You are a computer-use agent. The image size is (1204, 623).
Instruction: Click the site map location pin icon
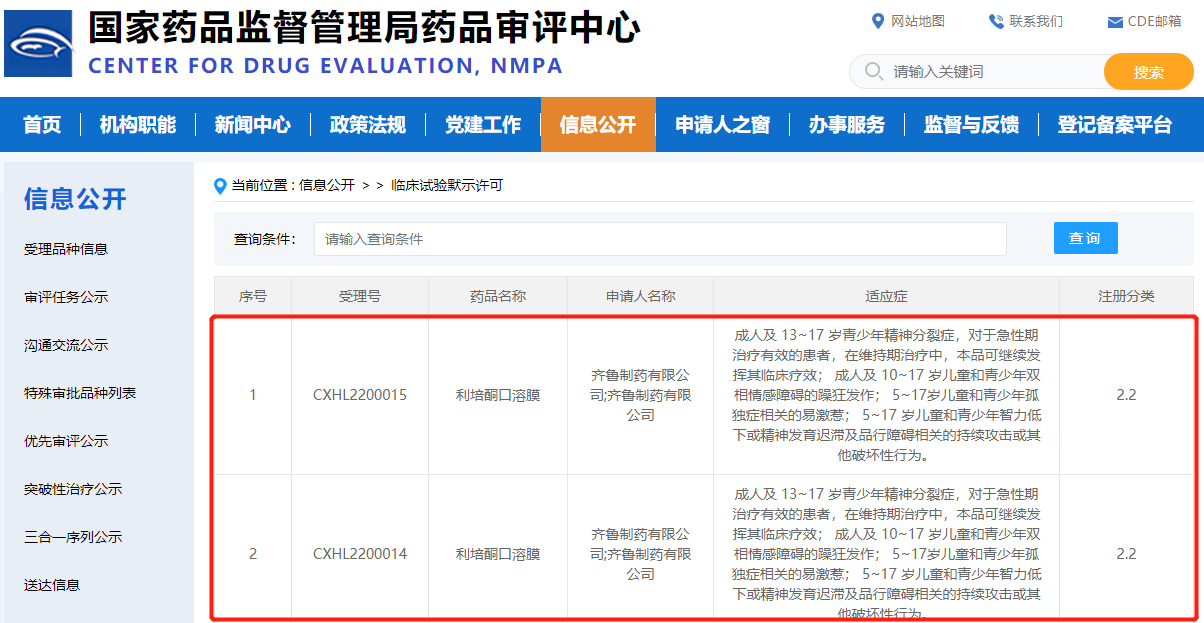click(x=878, y=21)
